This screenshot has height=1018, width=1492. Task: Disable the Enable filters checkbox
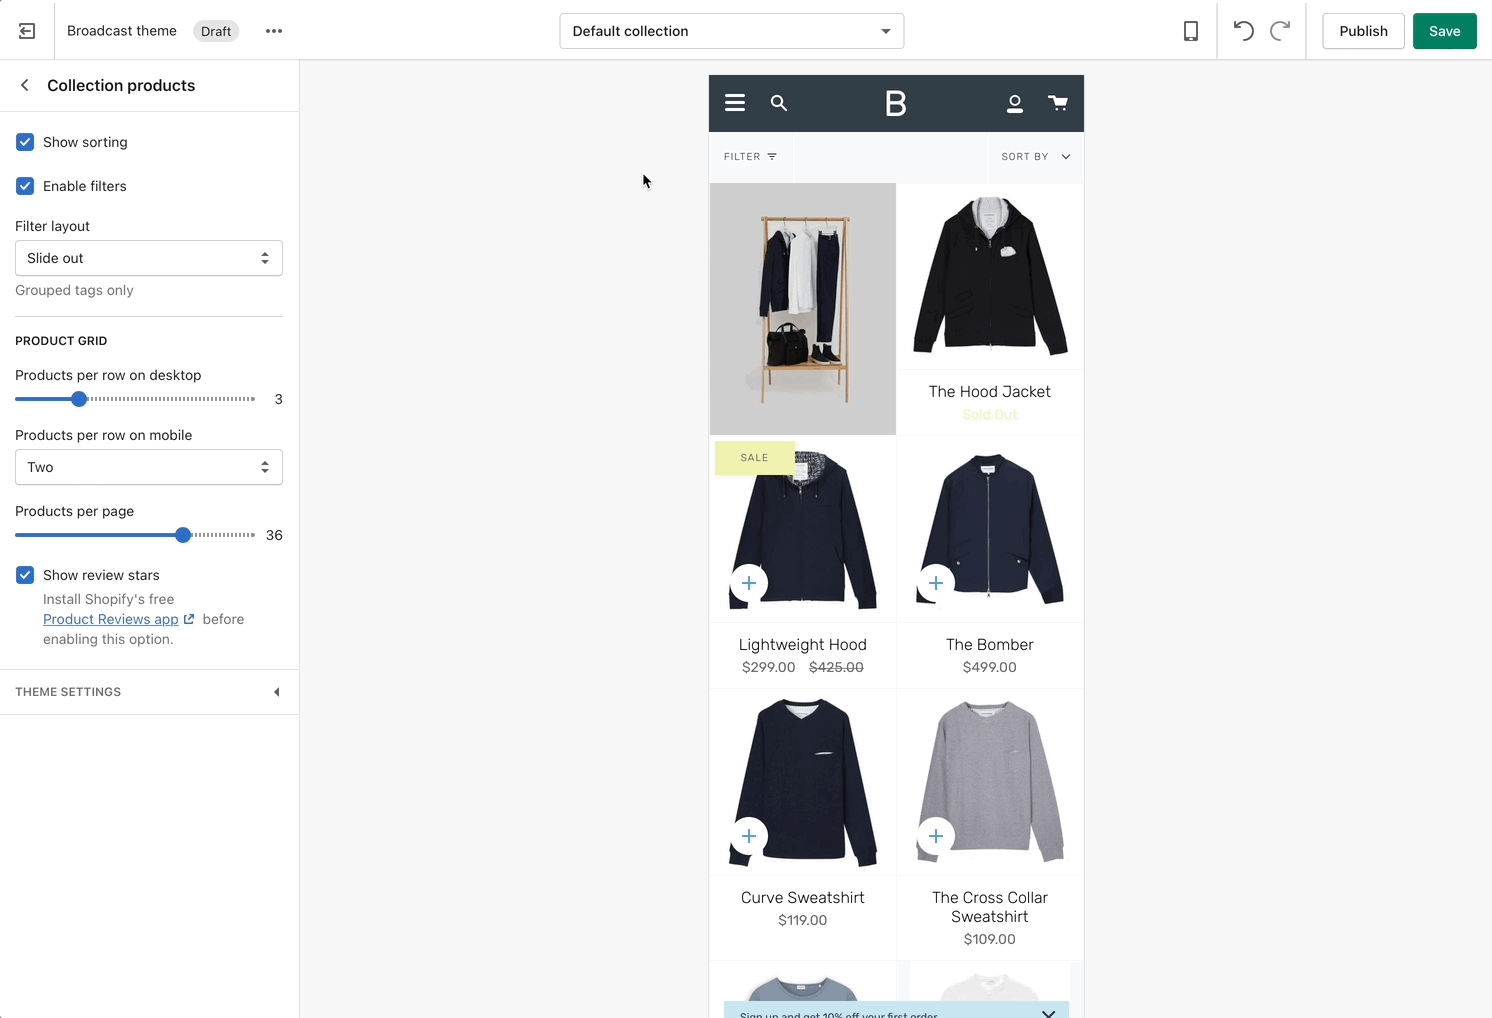pos(25,186)
